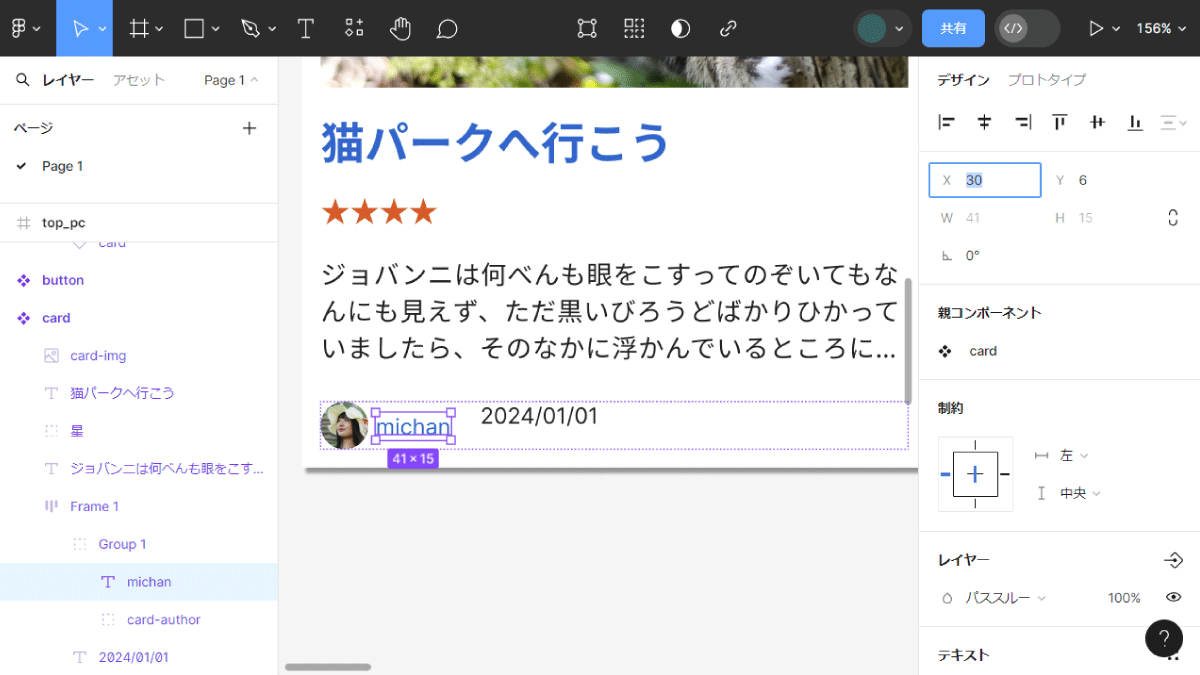Open the Frame tool dropdown arrow
This screenshot has height=675, width=1200.
[x=159, y=29]
